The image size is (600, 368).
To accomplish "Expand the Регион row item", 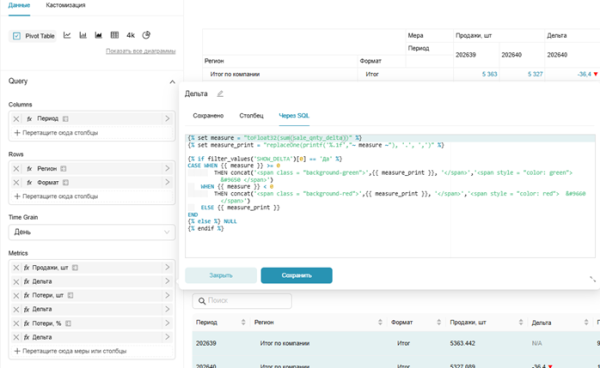I will coord(167,168).
